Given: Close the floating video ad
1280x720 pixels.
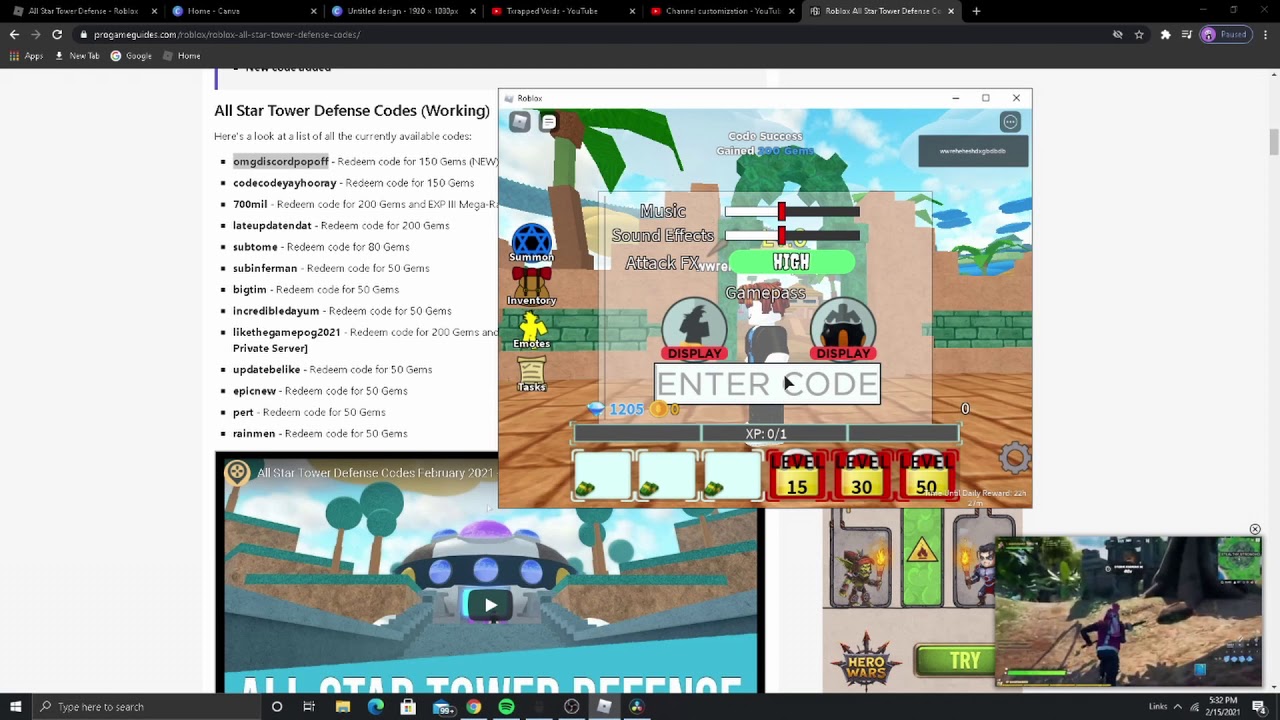Looking at the screenshot, I should (x=1255, y=529).
